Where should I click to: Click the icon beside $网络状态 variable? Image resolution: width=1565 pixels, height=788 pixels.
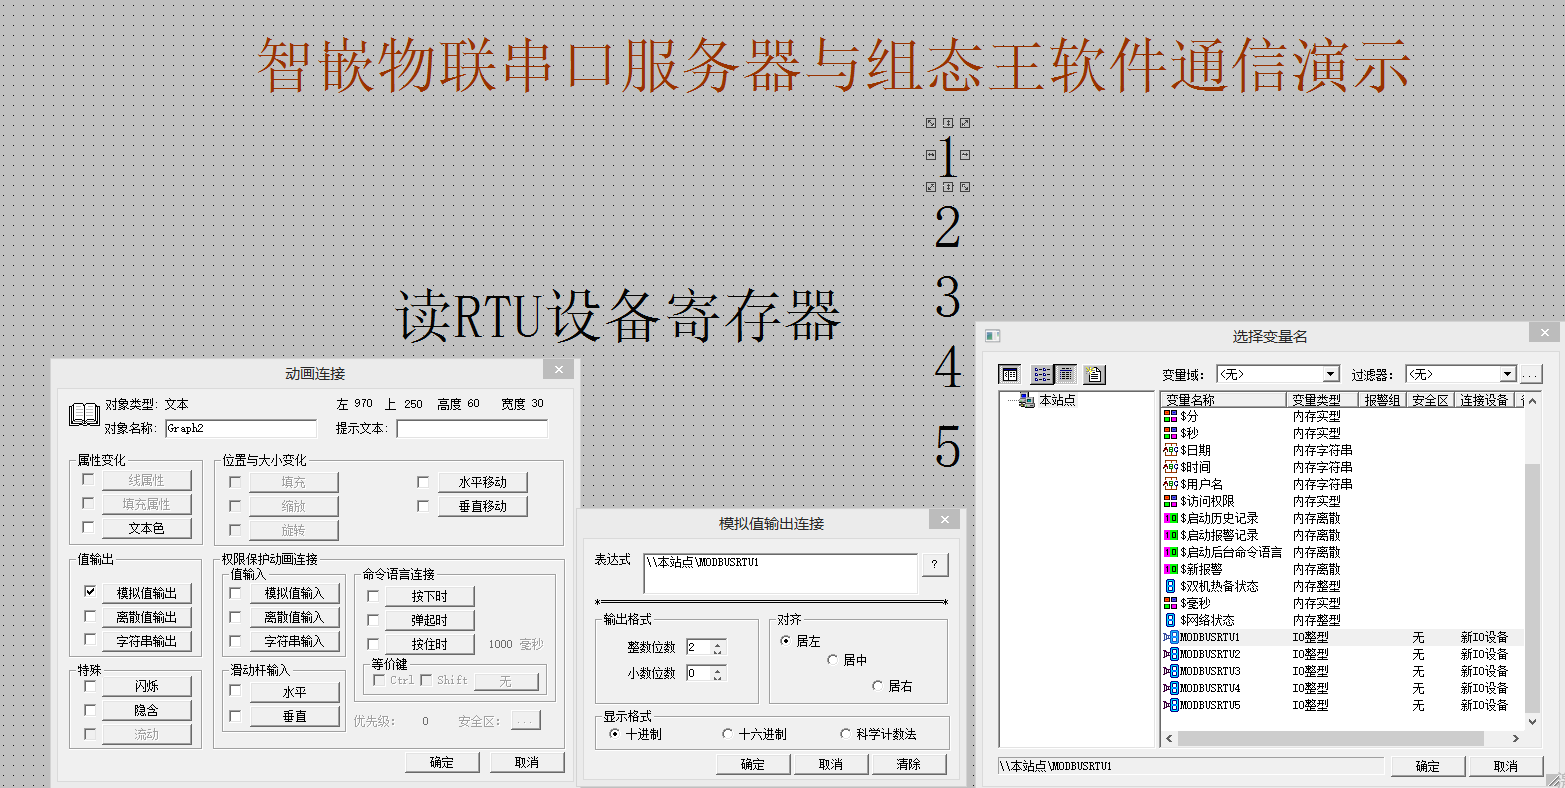[x=1170, y=619]
